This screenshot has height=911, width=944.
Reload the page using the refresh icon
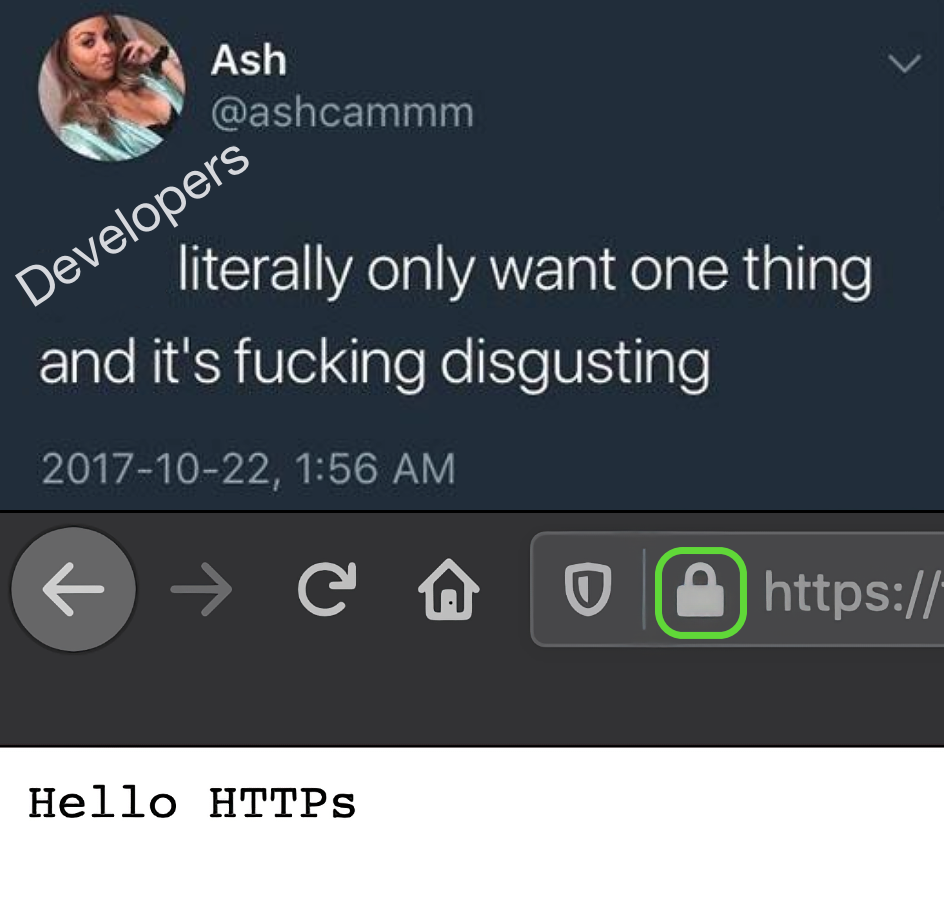point(327,589)
